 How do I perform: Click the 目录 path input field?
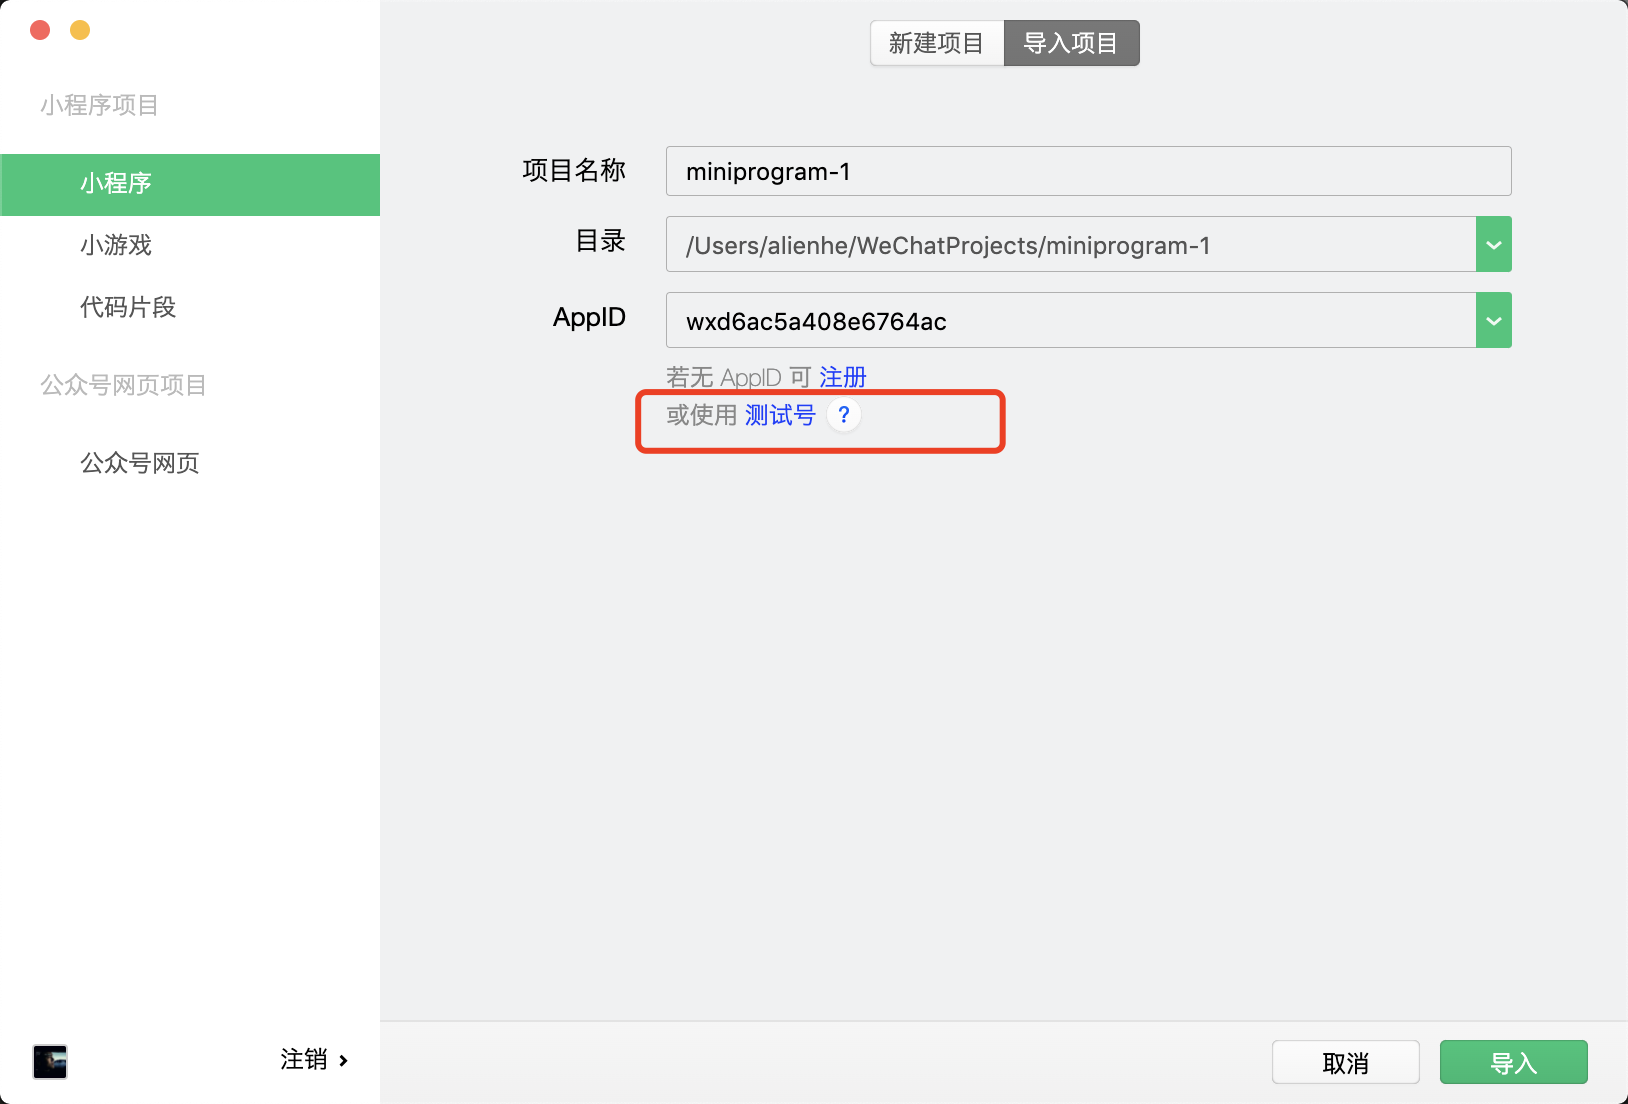[1071, 244]
